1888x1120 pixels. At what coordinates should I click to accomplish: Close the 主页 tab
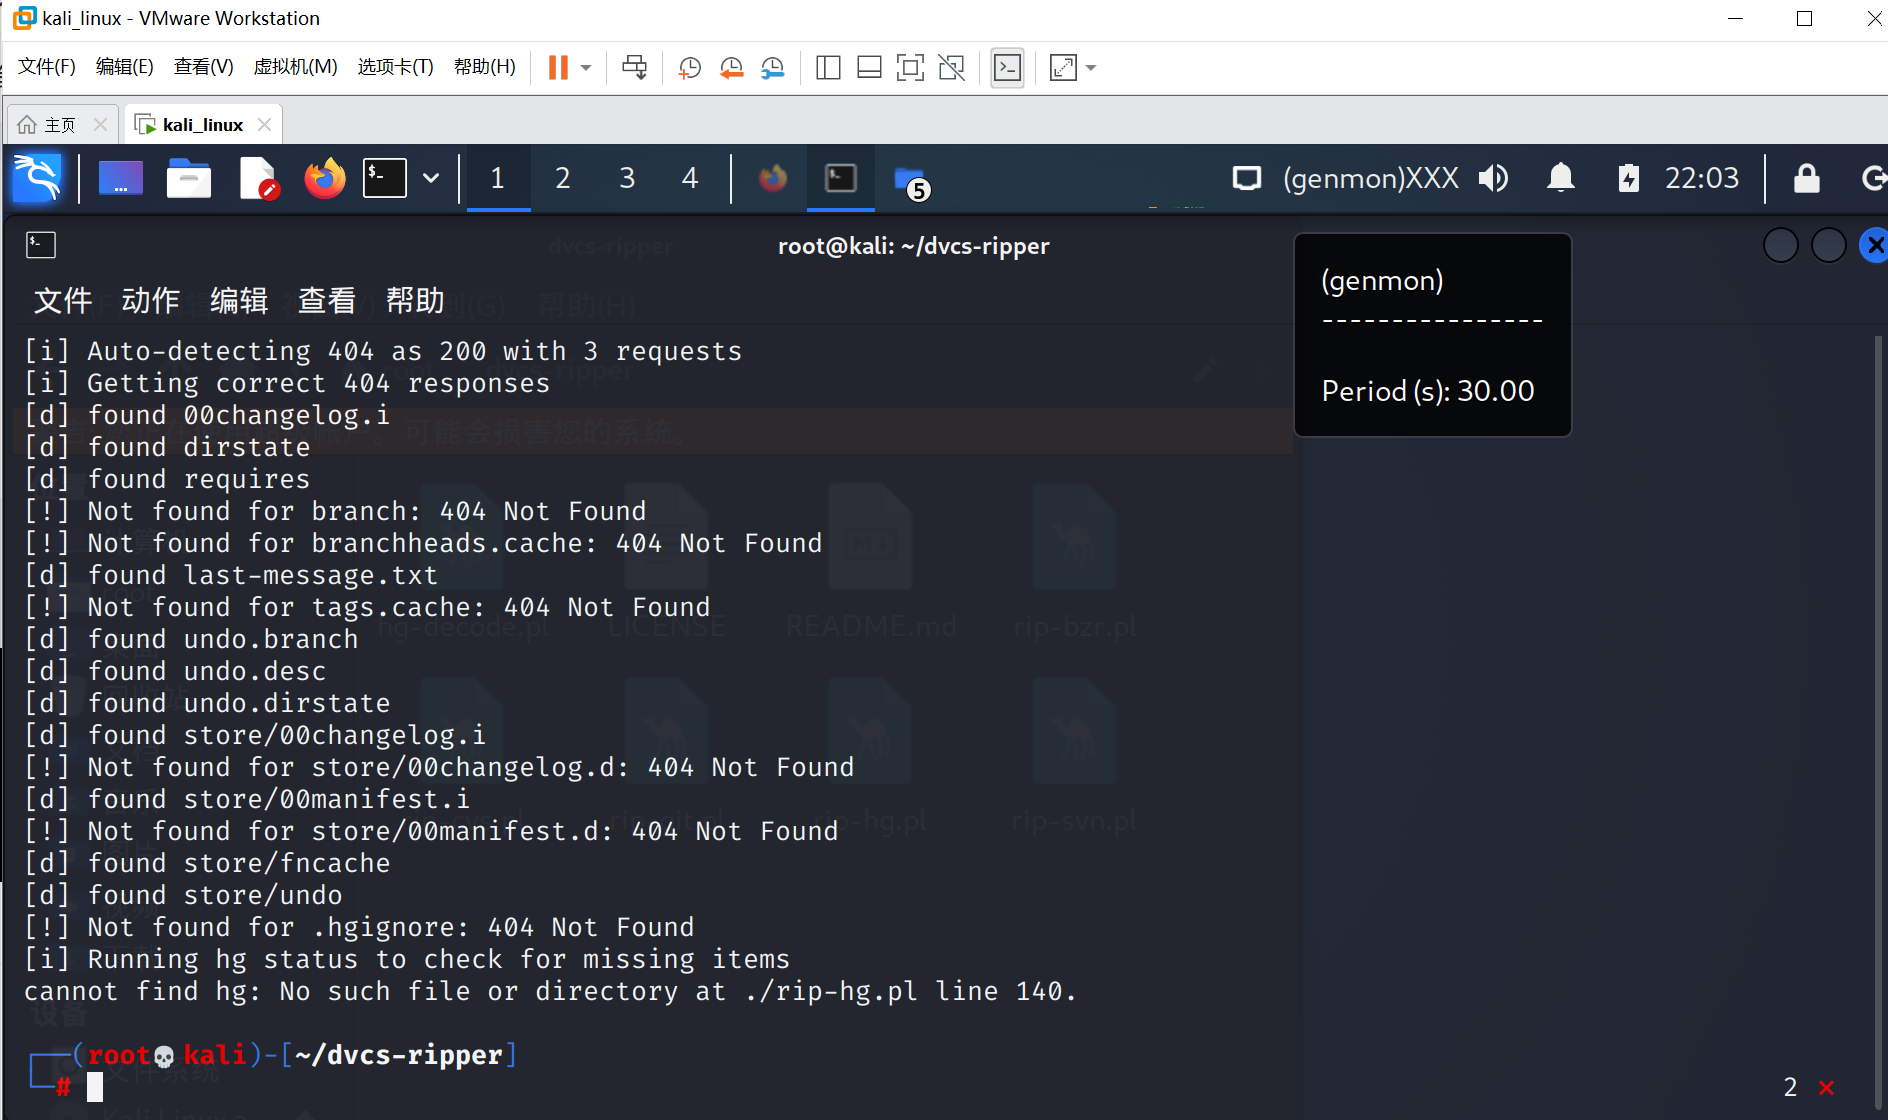click(100, 125)
